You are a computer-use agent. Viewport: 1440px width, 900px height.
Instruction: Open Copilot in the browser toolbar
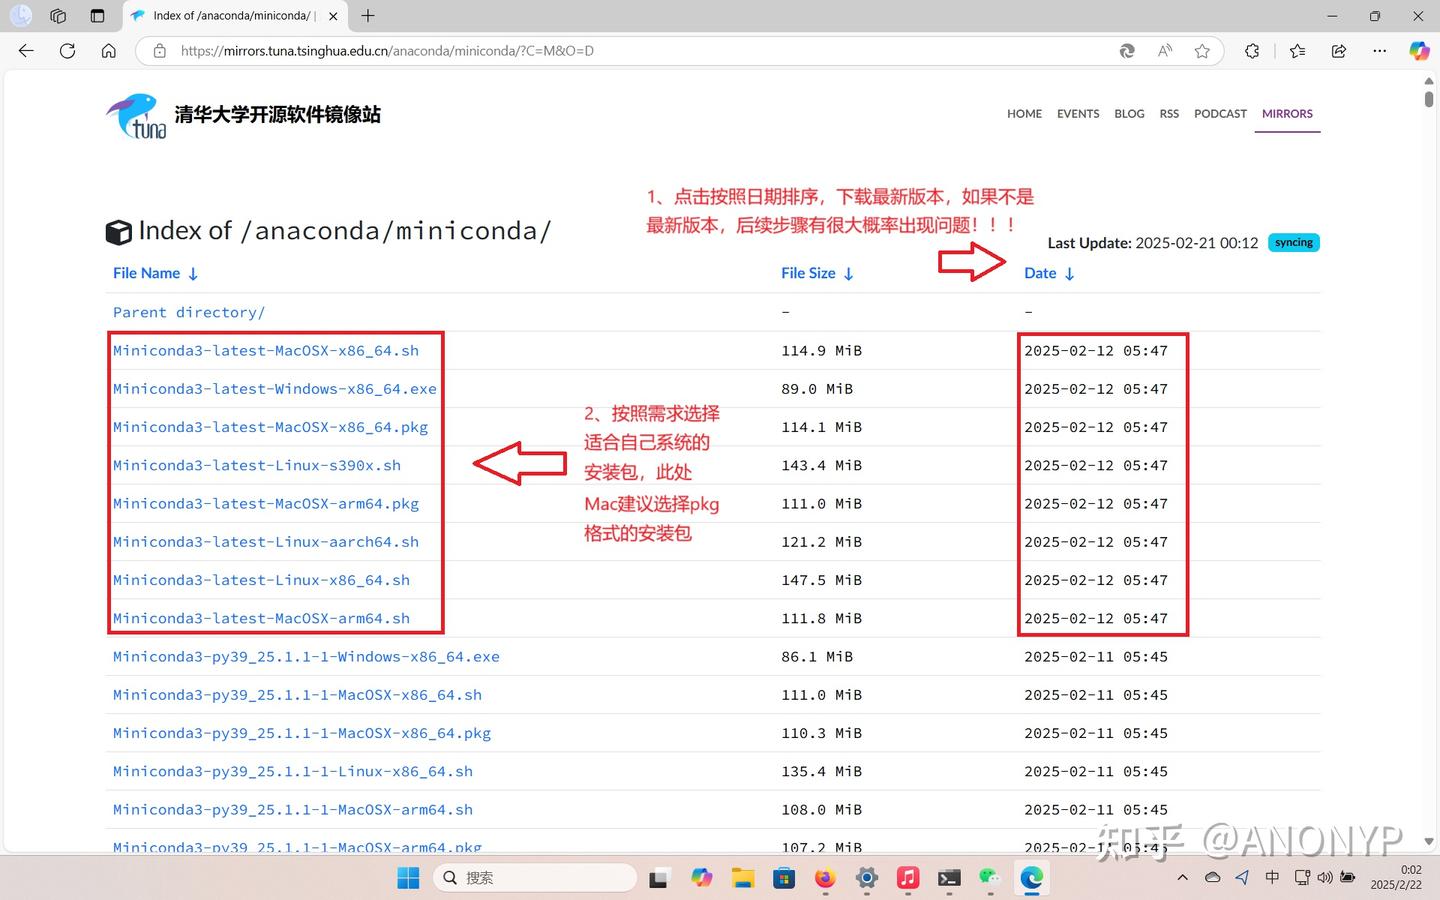[1419, 50]
